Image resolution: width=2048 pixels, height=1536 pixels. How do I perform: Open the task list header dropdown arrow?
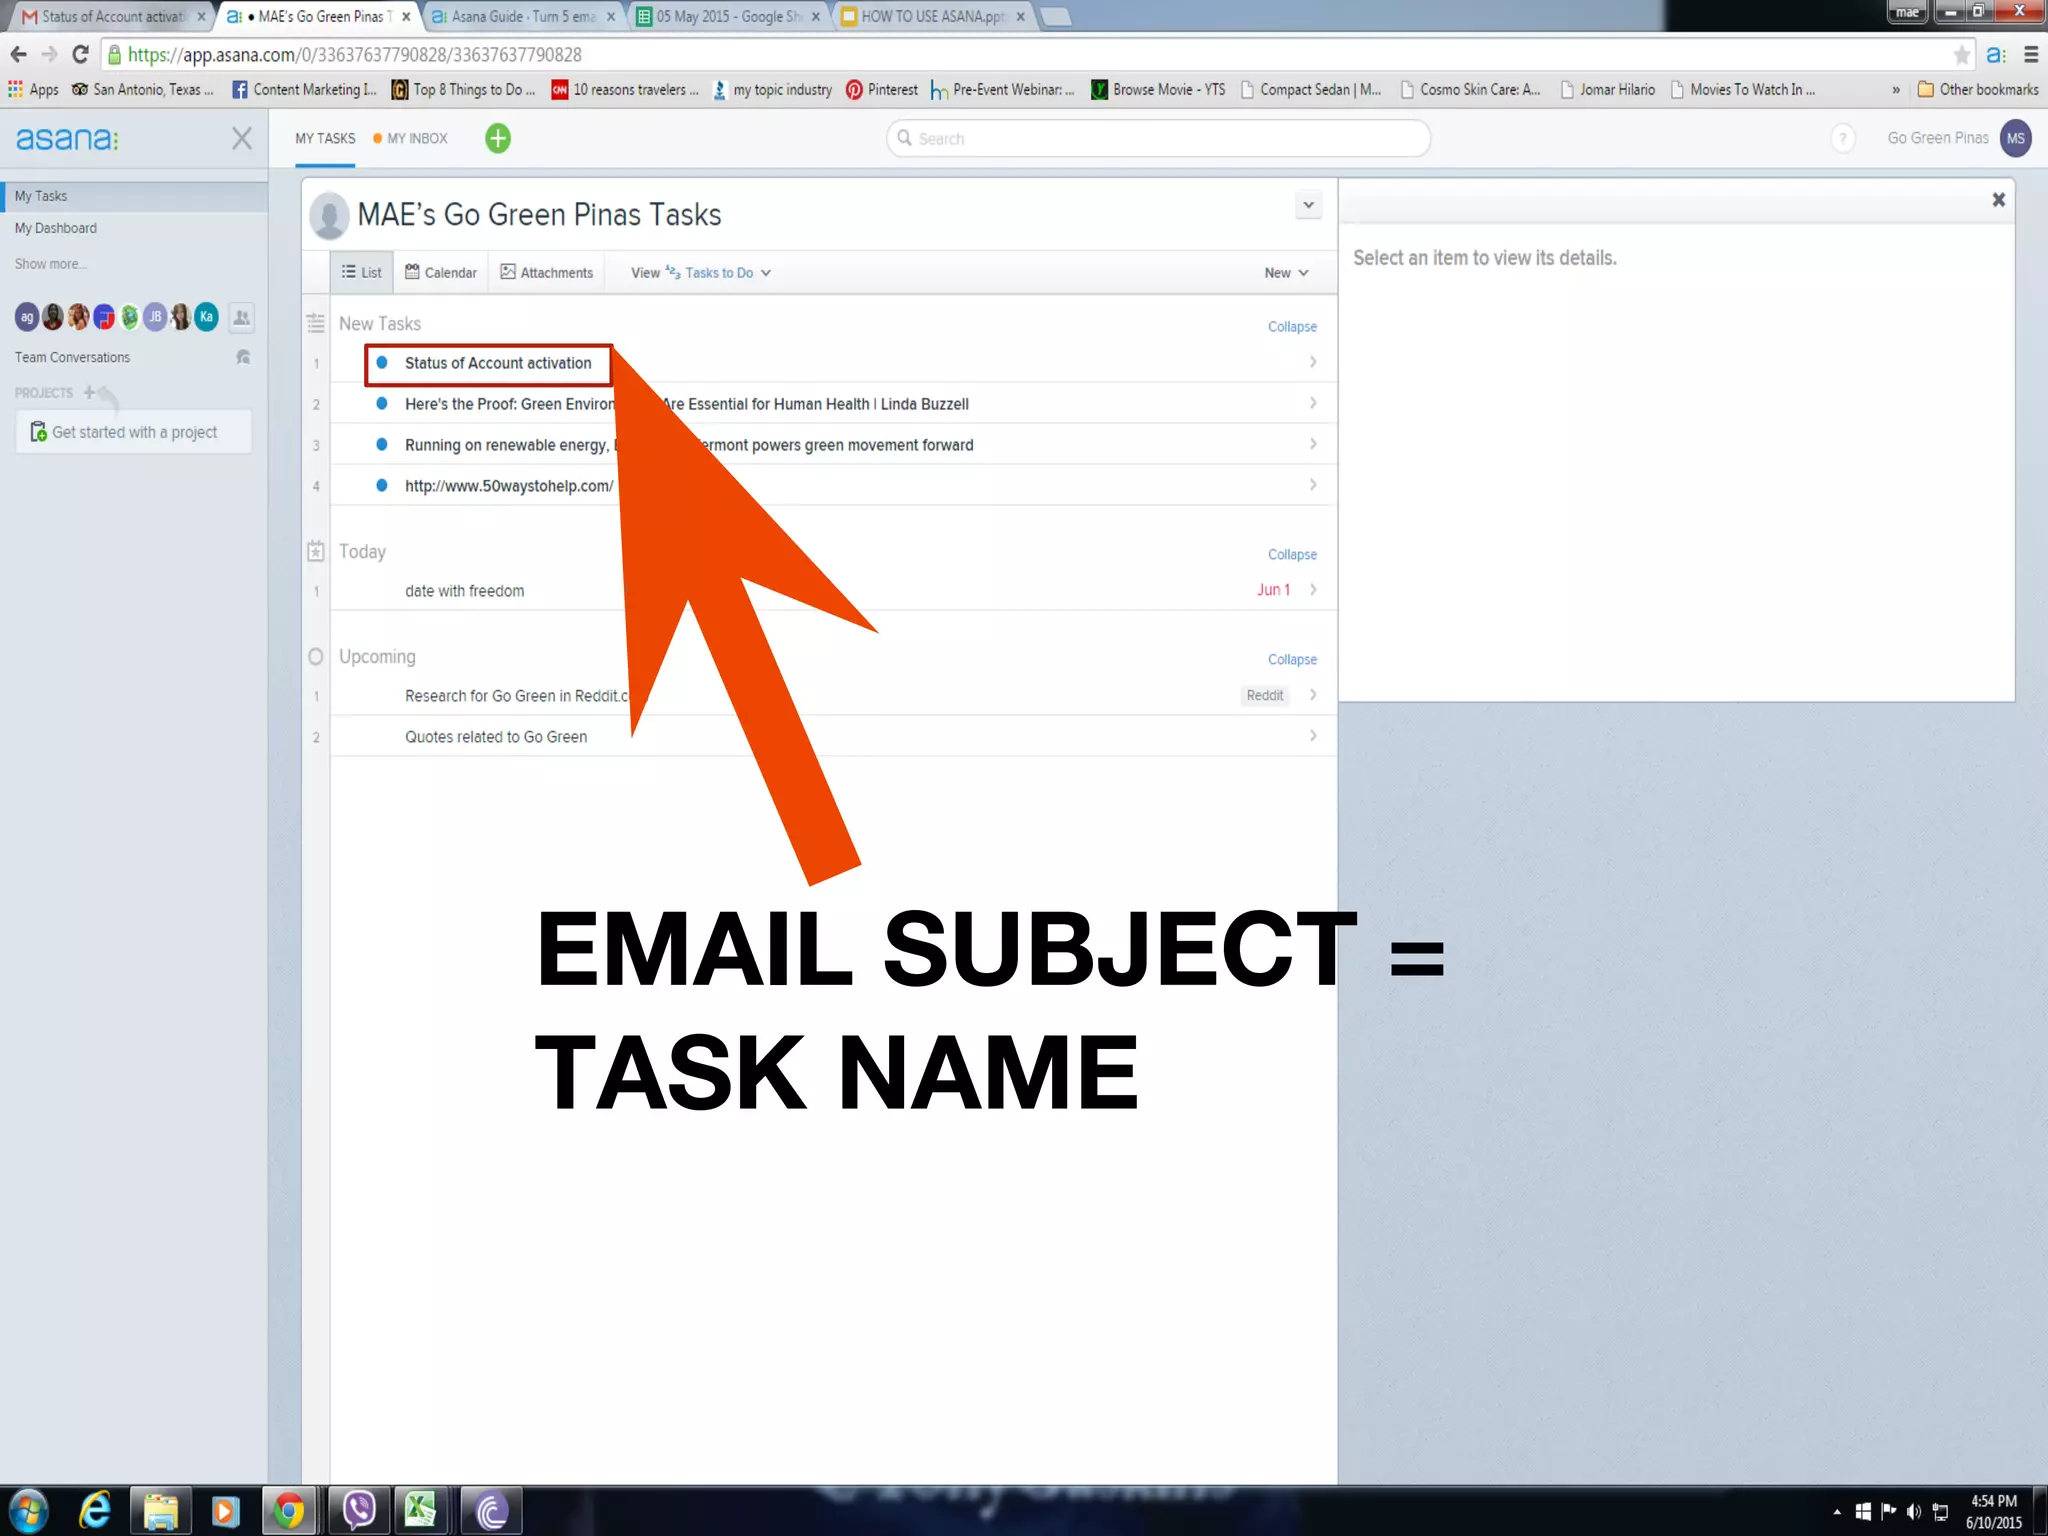(x=1308, y=205)
